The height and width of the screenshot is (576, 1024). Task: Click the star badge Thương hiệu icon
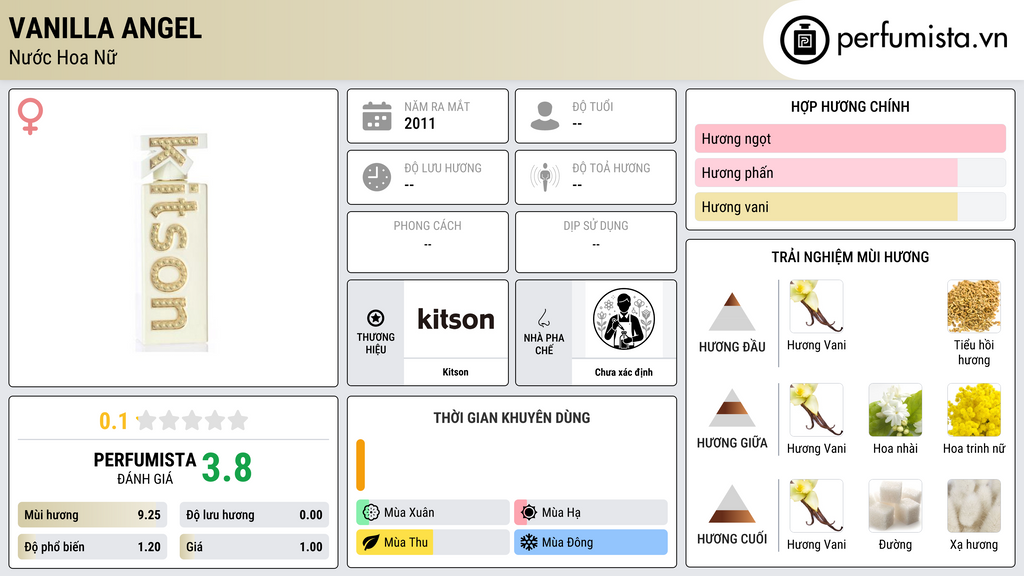[x=376, y=318]
